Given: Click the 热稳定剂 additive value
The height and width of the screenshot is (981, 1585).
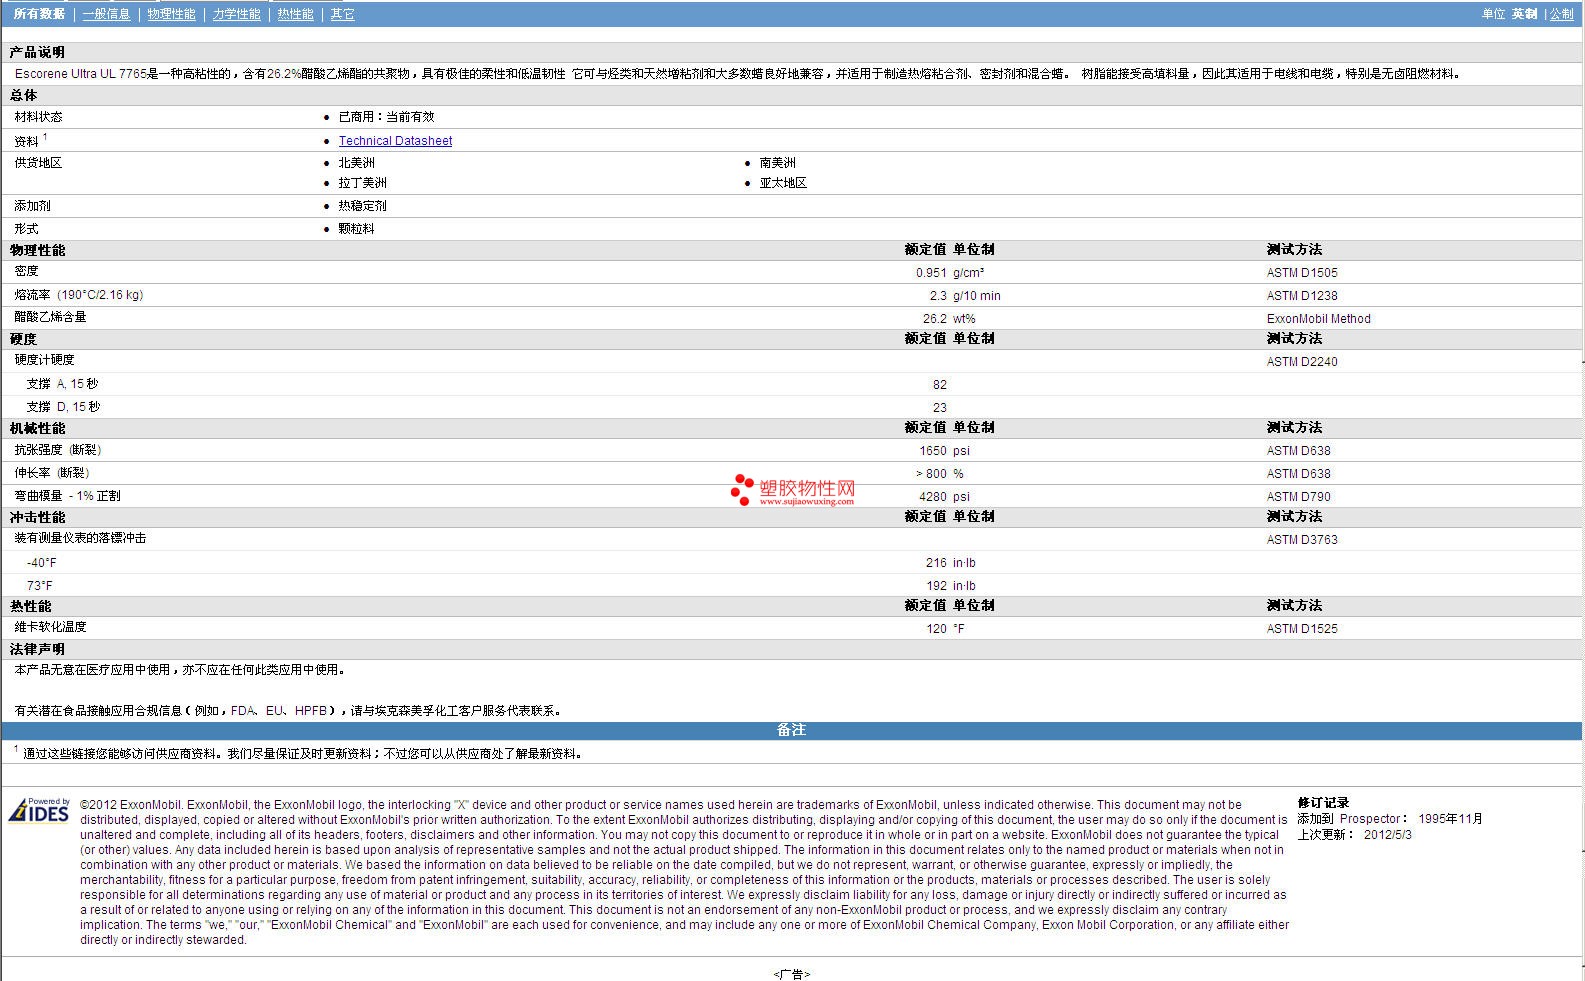Looking at the screenshot, I should (362, 206).
